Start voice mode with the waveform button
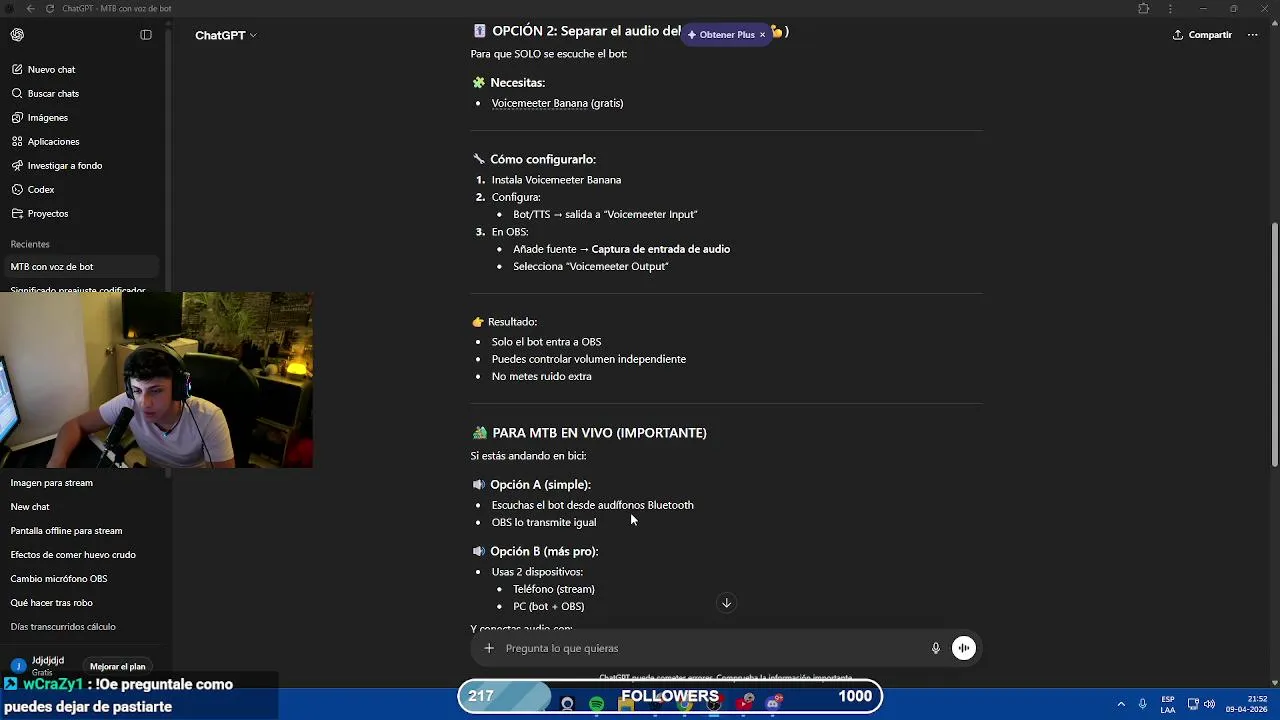1280x720 pixels. [964, 648]
